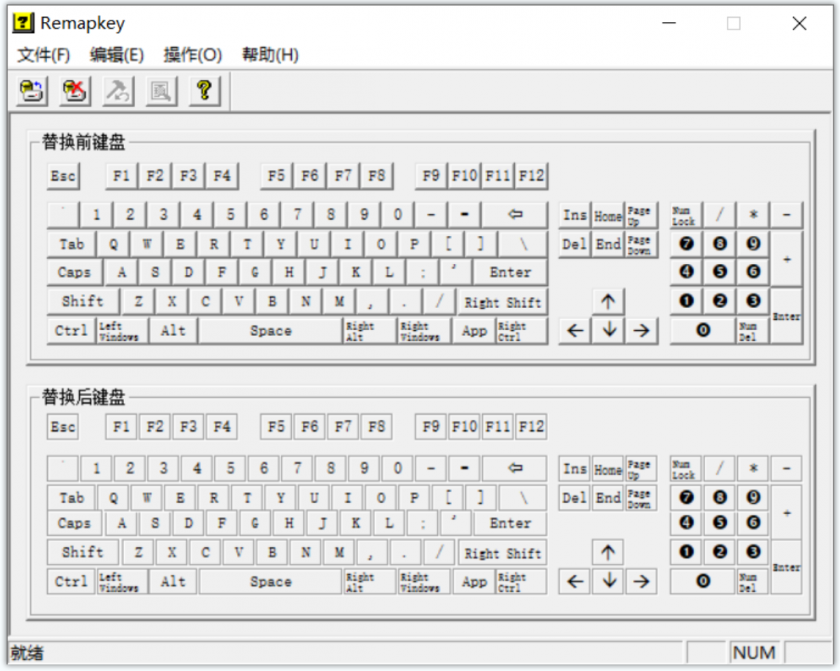Open the 操作(O) menu

(193, 55)
